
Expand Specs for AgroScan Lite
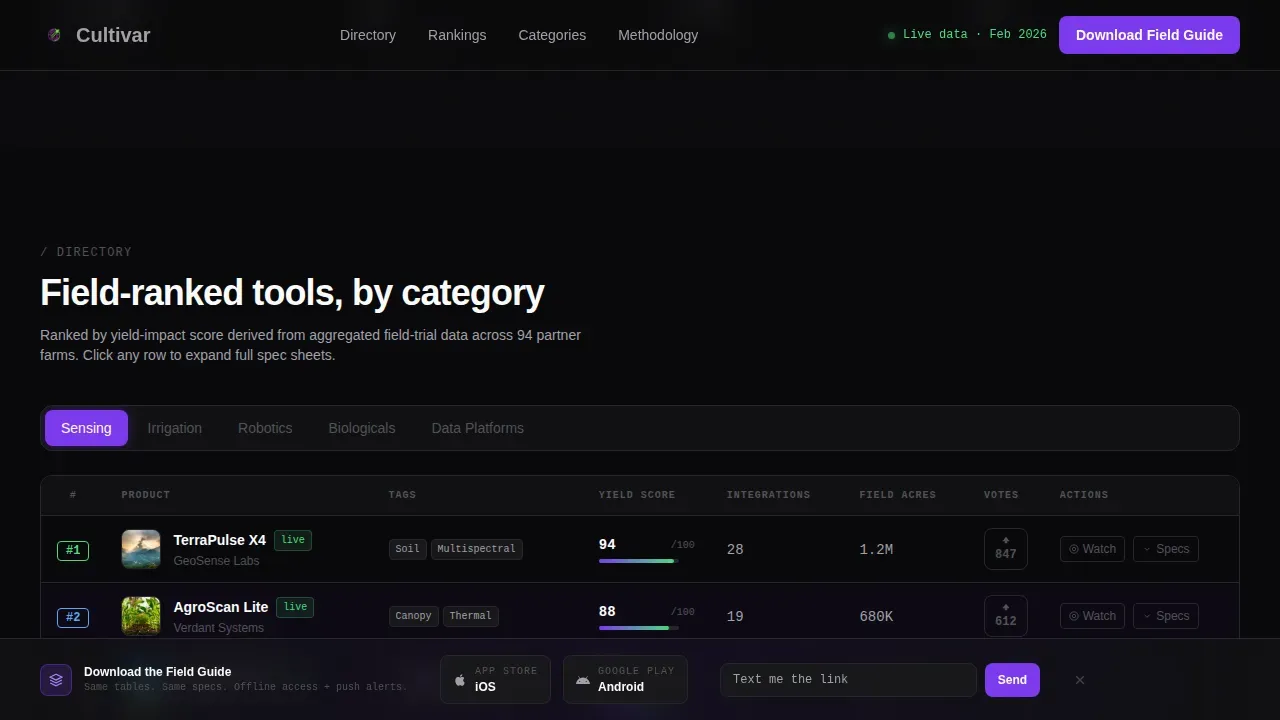coord(1166,616)
